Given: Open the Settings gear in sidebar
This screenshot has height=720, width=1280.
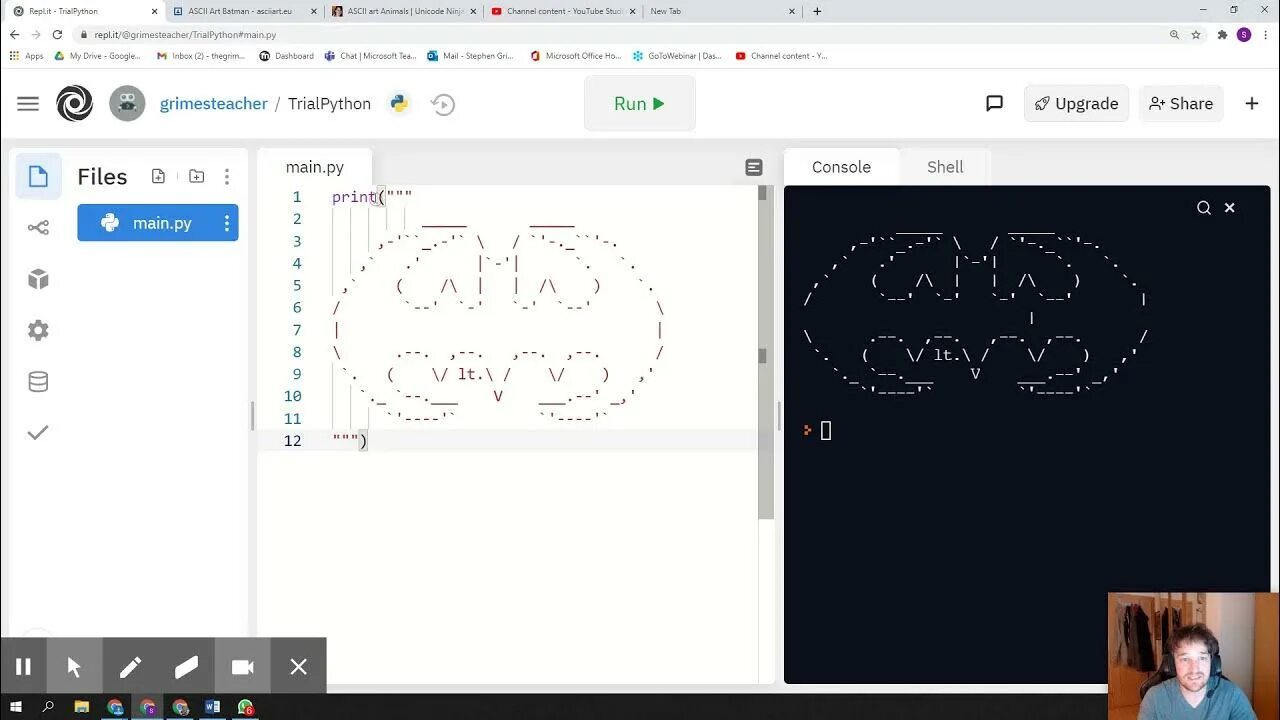Looking at the screenshot, I should (38, 330).
